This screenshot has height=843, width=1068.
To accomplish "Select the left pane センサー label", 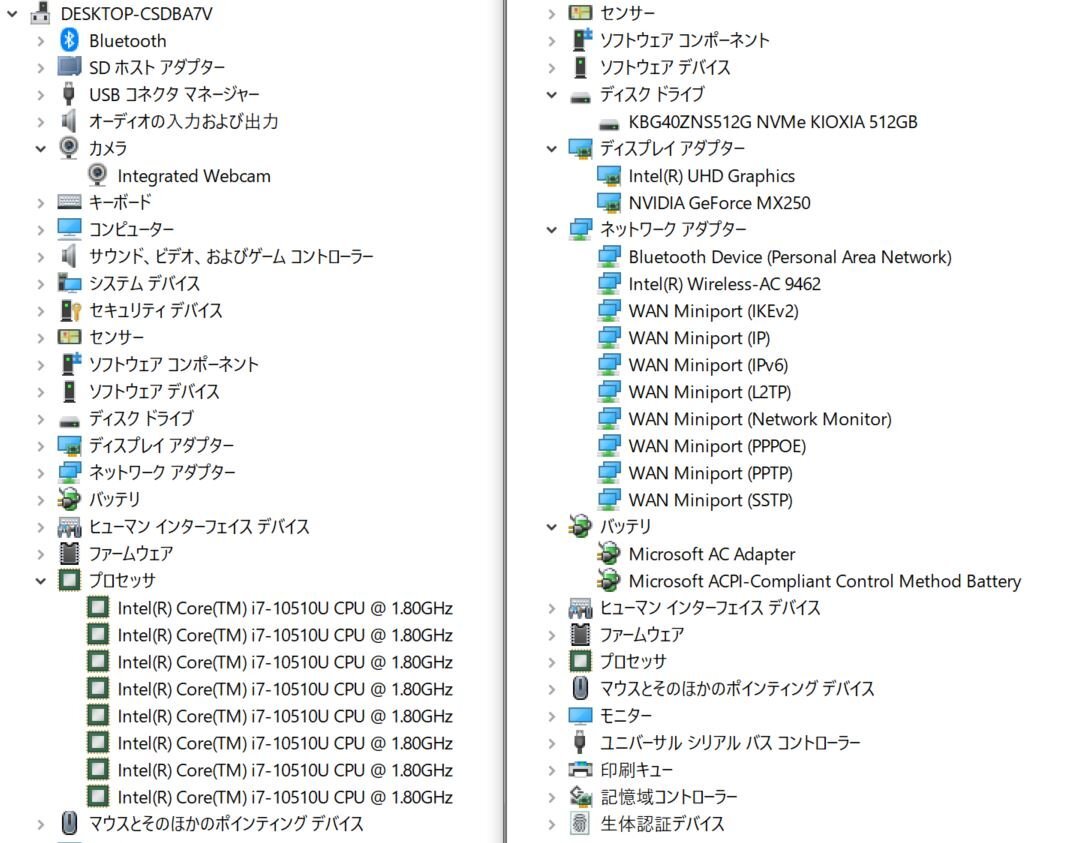I will (x=116, y=337).
